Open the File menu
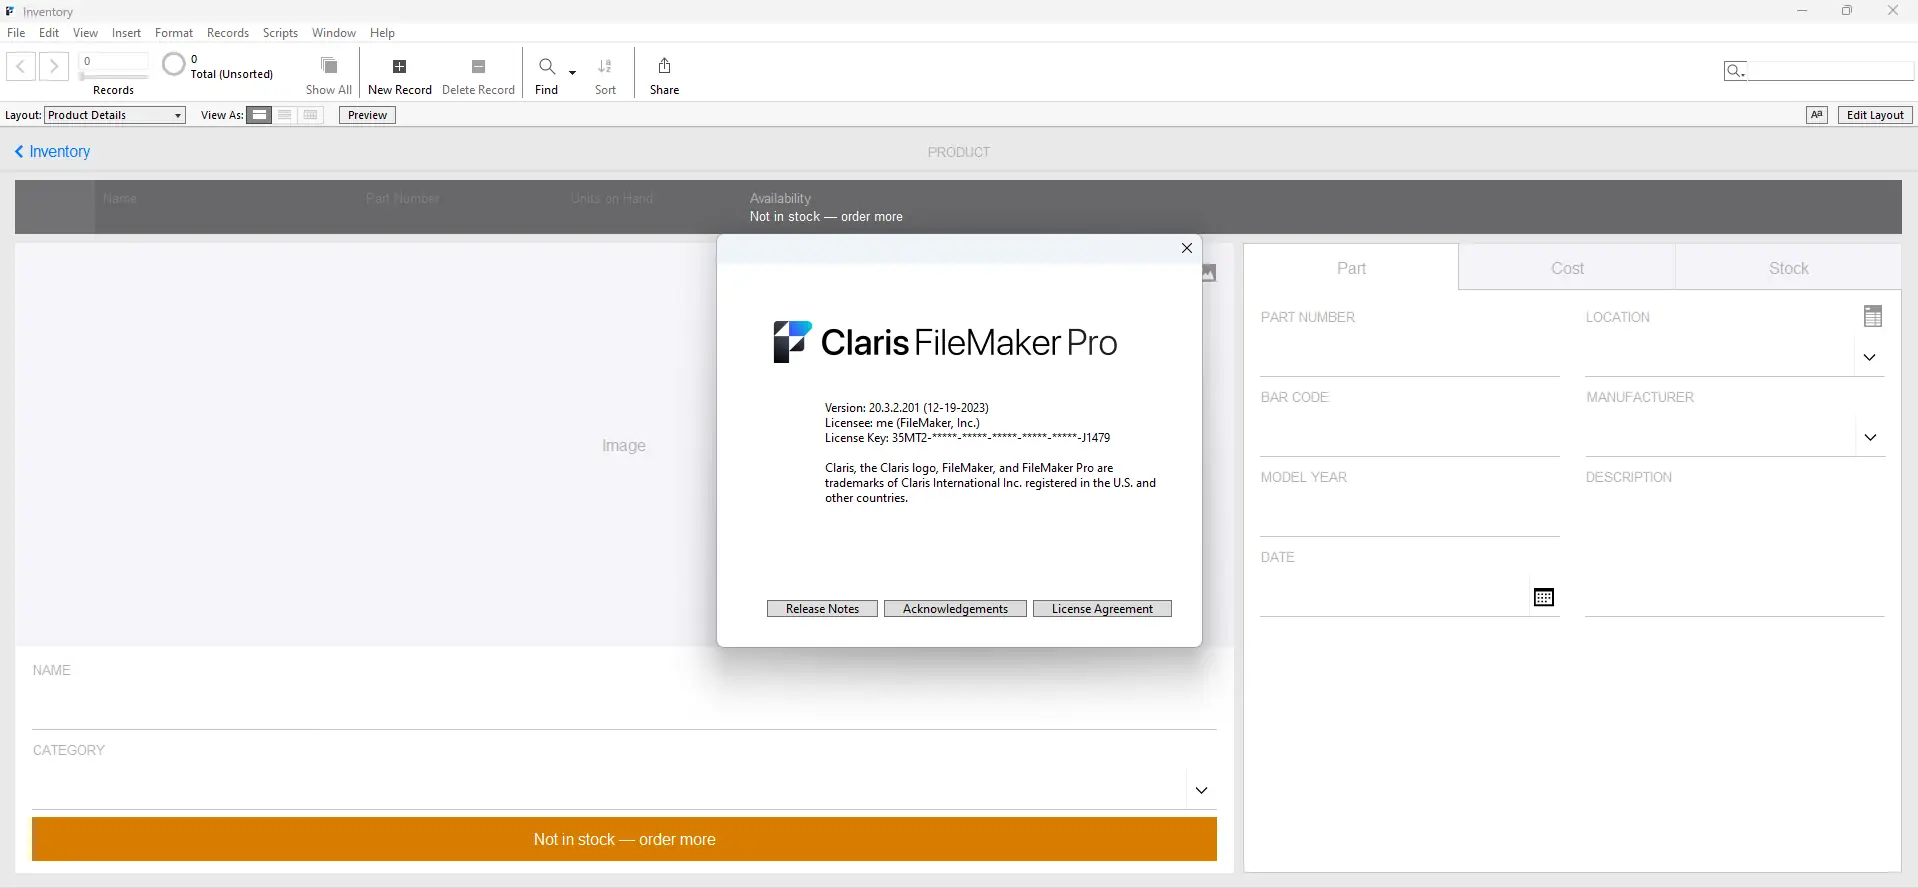 16,33
